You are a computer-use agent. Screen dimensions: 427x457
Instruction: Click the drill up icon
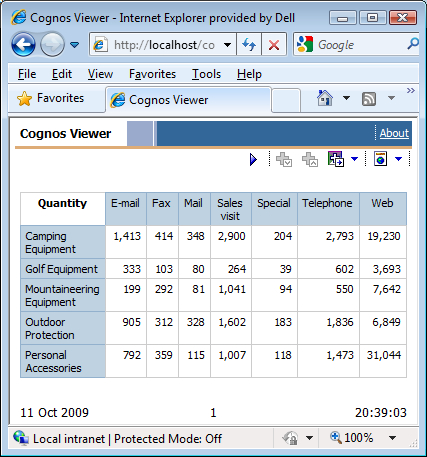tap(310, 159)
